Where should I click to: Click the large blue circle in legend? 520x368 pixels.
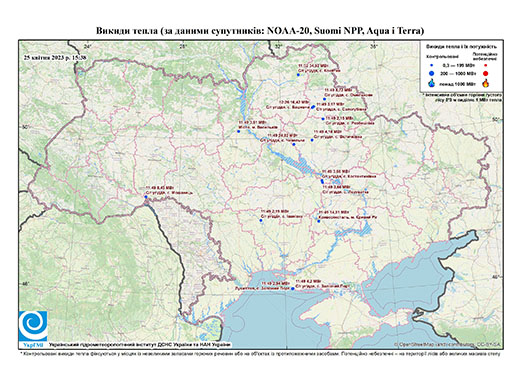point(432,73)
